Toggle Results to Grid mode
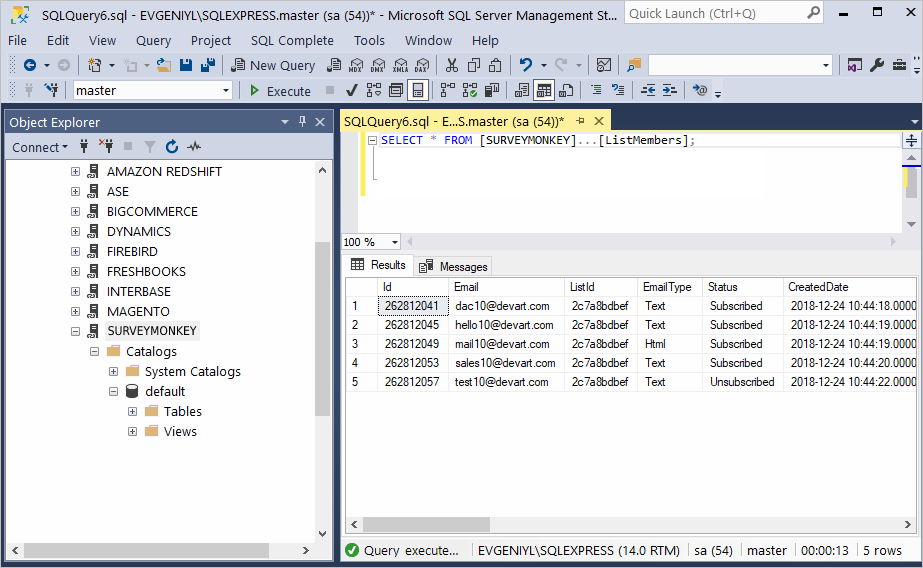 coord(543,91)
